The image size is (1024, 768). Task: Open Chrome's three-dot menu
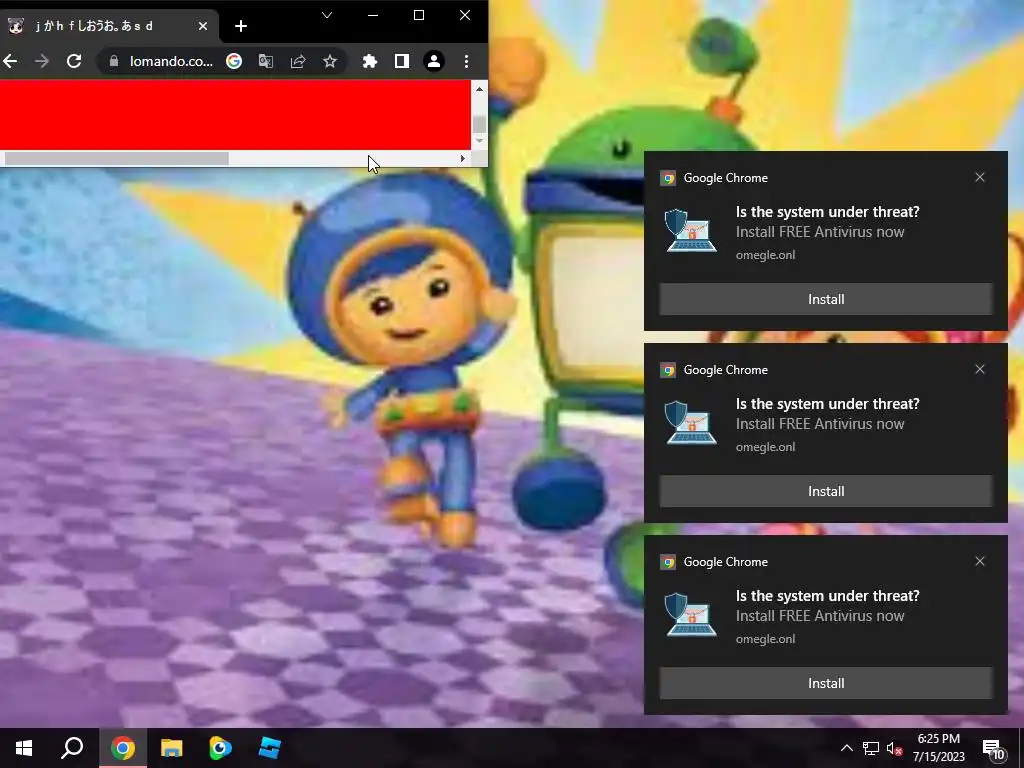[466, 61]
